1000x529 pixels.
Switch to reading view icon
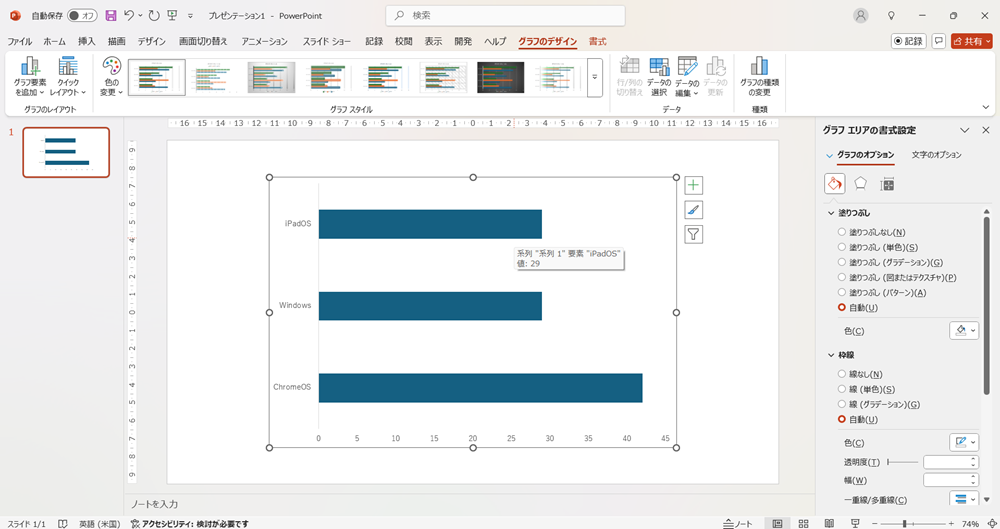pyautogui.click(x=829, y=523)
